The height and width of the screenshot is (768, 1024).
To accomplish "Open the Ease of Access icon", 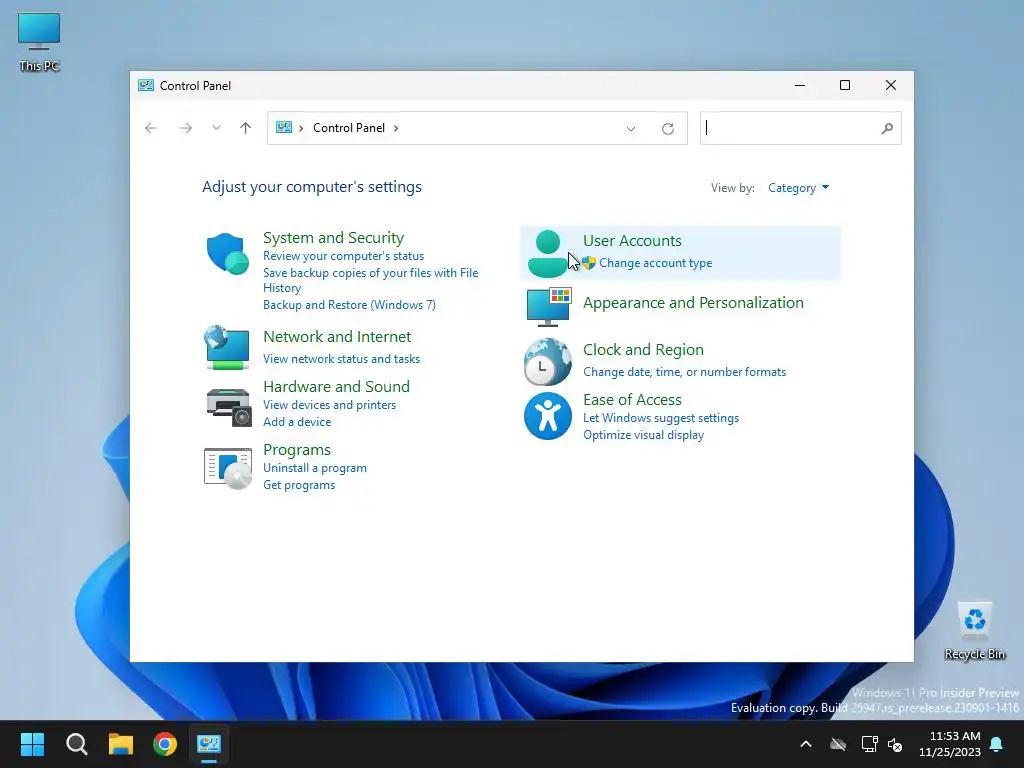I will 547,416.
